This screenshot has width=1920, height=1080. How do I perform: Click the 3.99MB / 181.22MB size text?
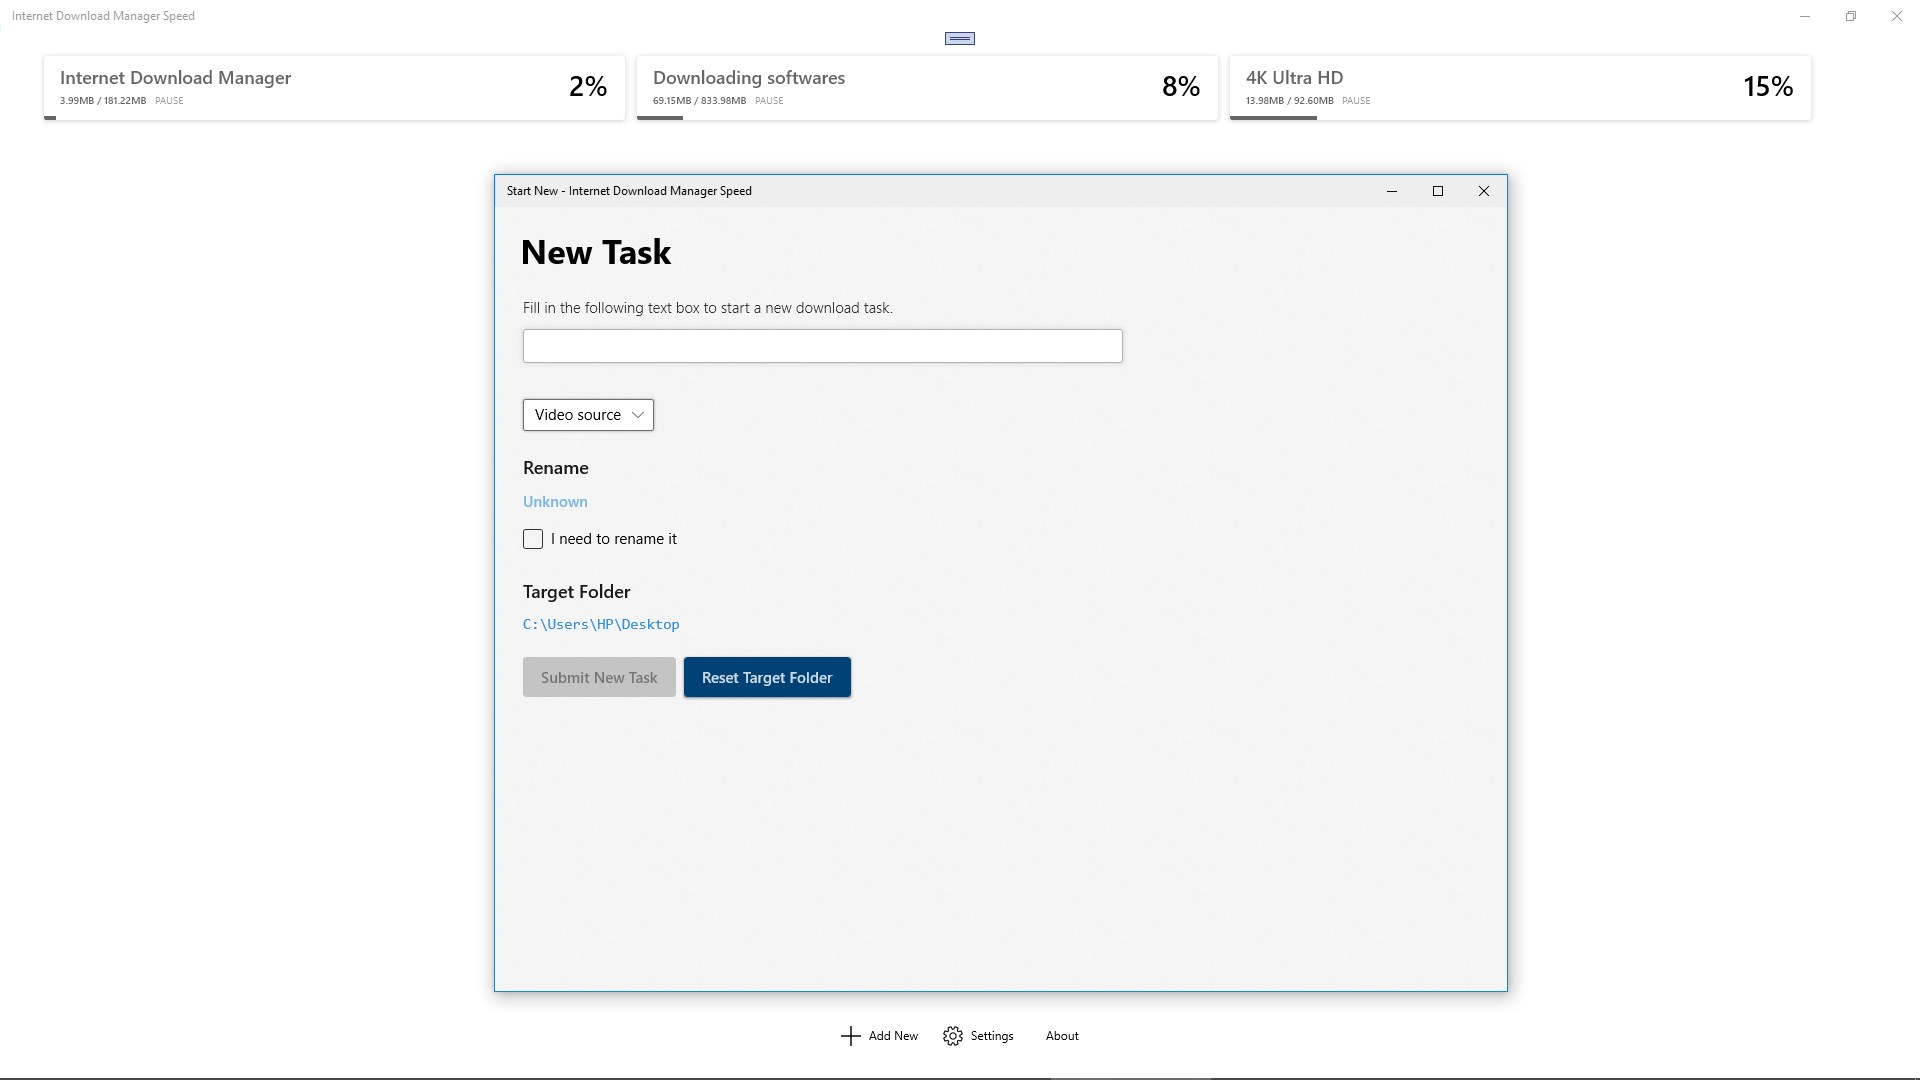pos(103,101)
